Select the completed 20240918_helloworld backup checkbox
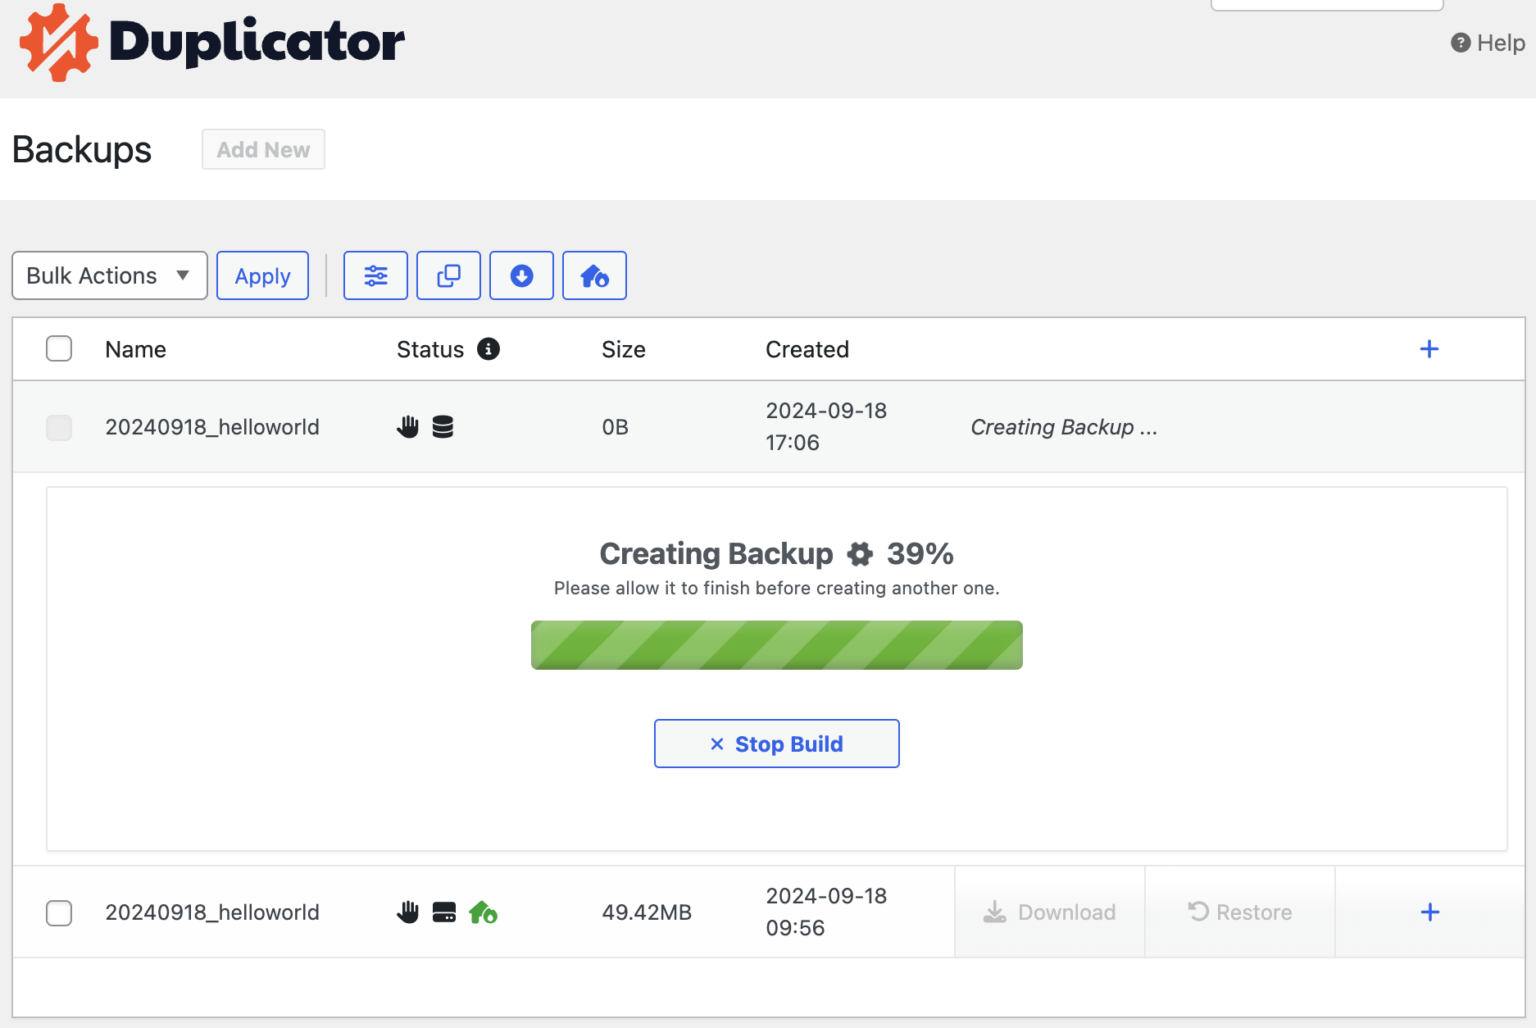Screen dimensions: 1536x1028 [x=59, y=913]
